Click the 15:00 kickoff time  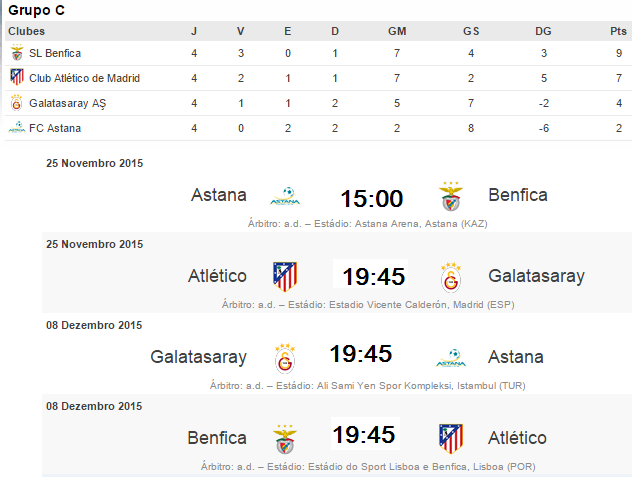pos(371,198)
